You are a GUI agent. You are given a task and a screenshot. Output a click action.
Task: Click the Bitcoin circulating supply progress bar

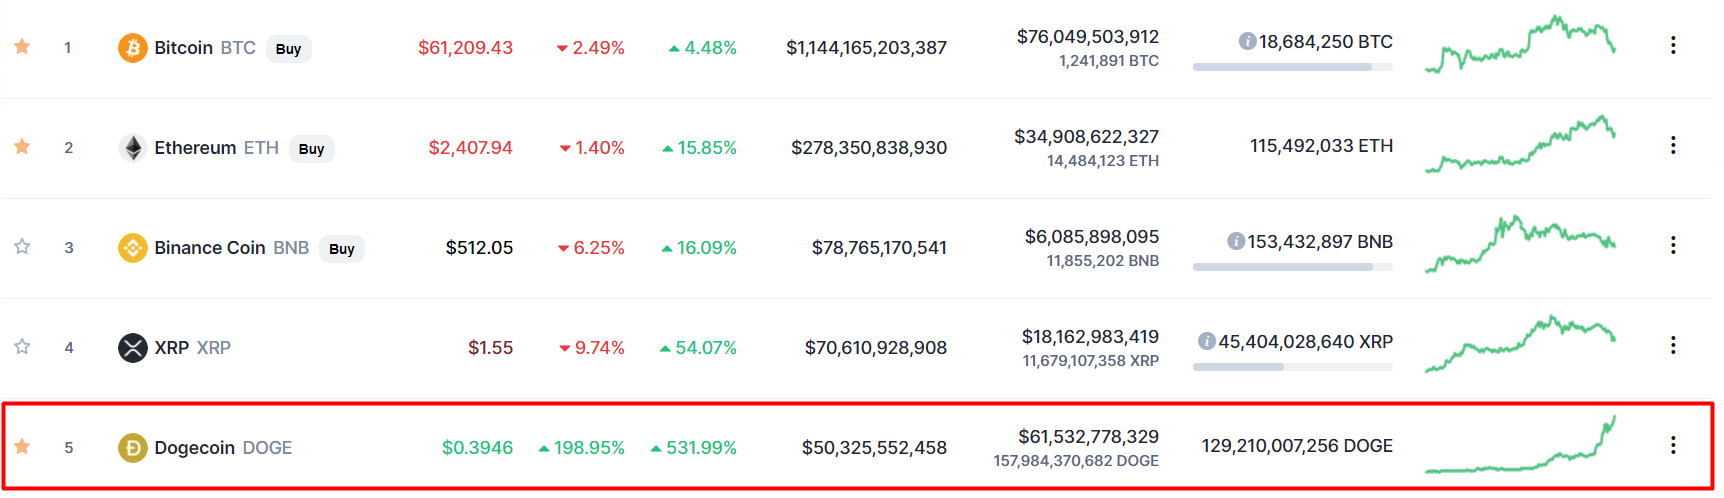(1293, 67)
